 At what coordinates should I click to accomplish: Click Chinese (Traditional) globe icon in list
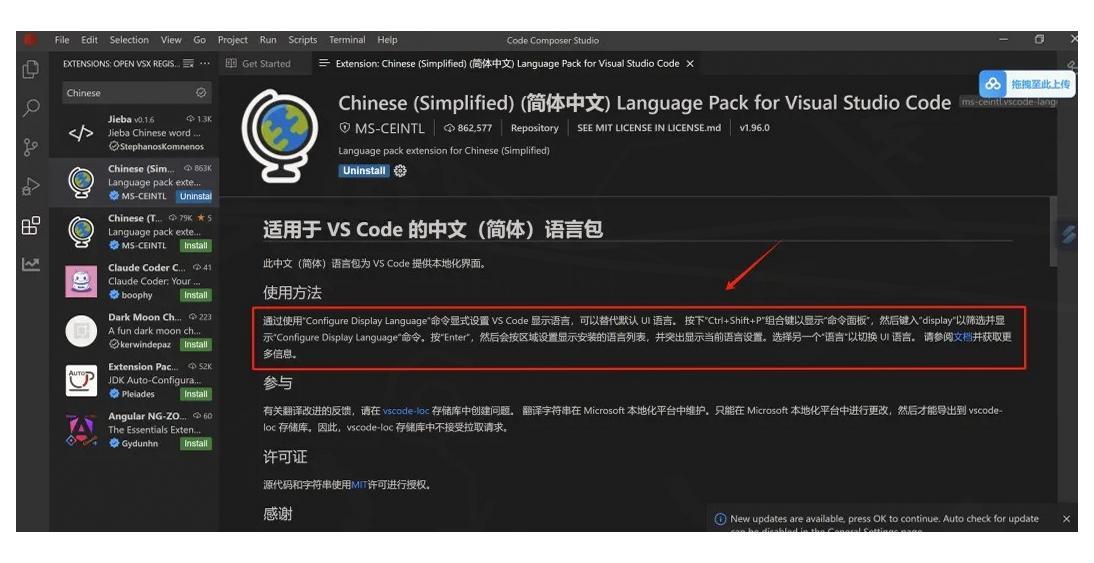81,232
